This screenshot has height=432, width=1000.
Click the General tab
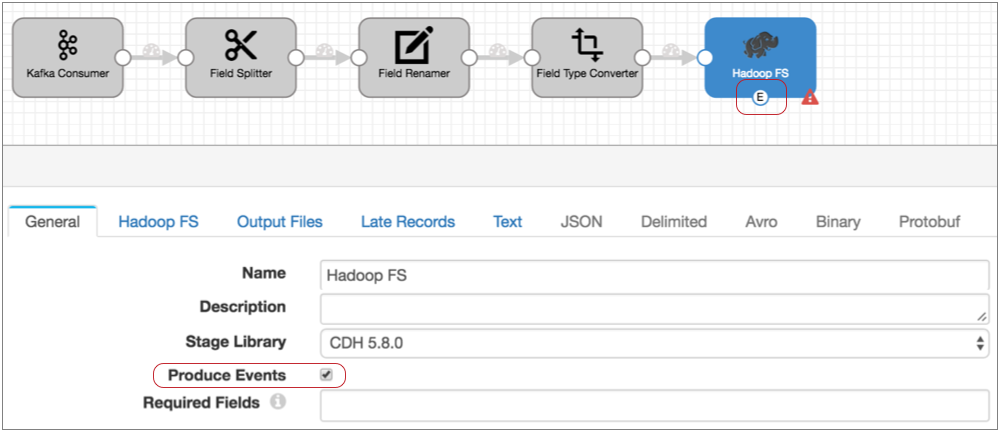point(52,222)
